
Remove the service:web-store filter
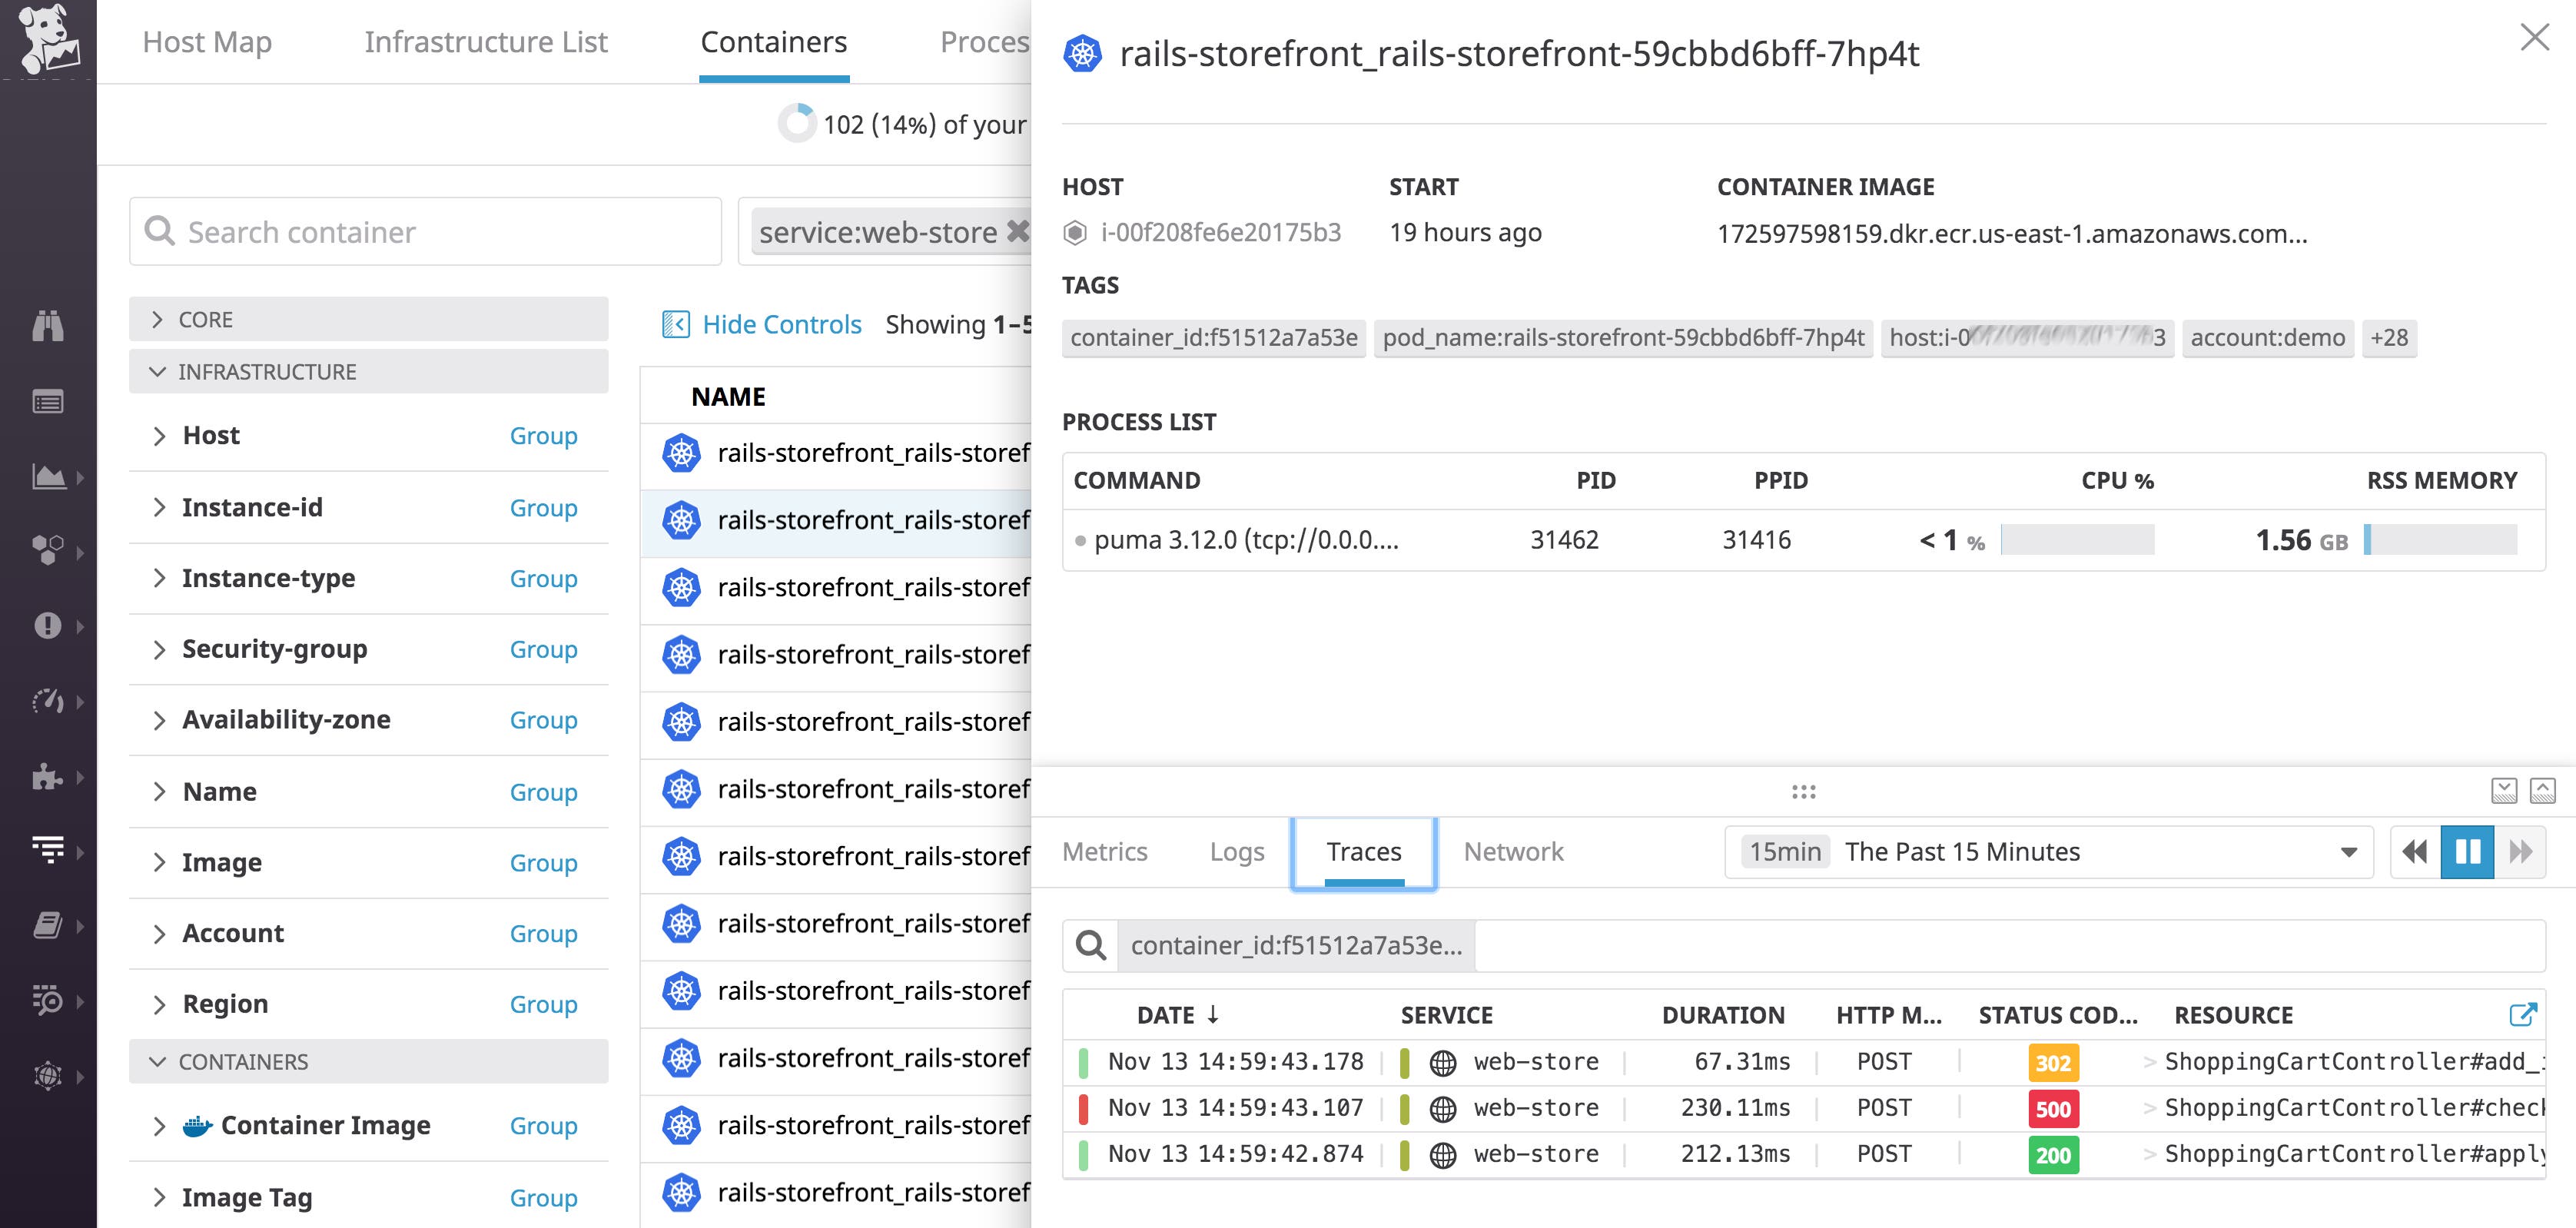click(x=1017, y=231)
